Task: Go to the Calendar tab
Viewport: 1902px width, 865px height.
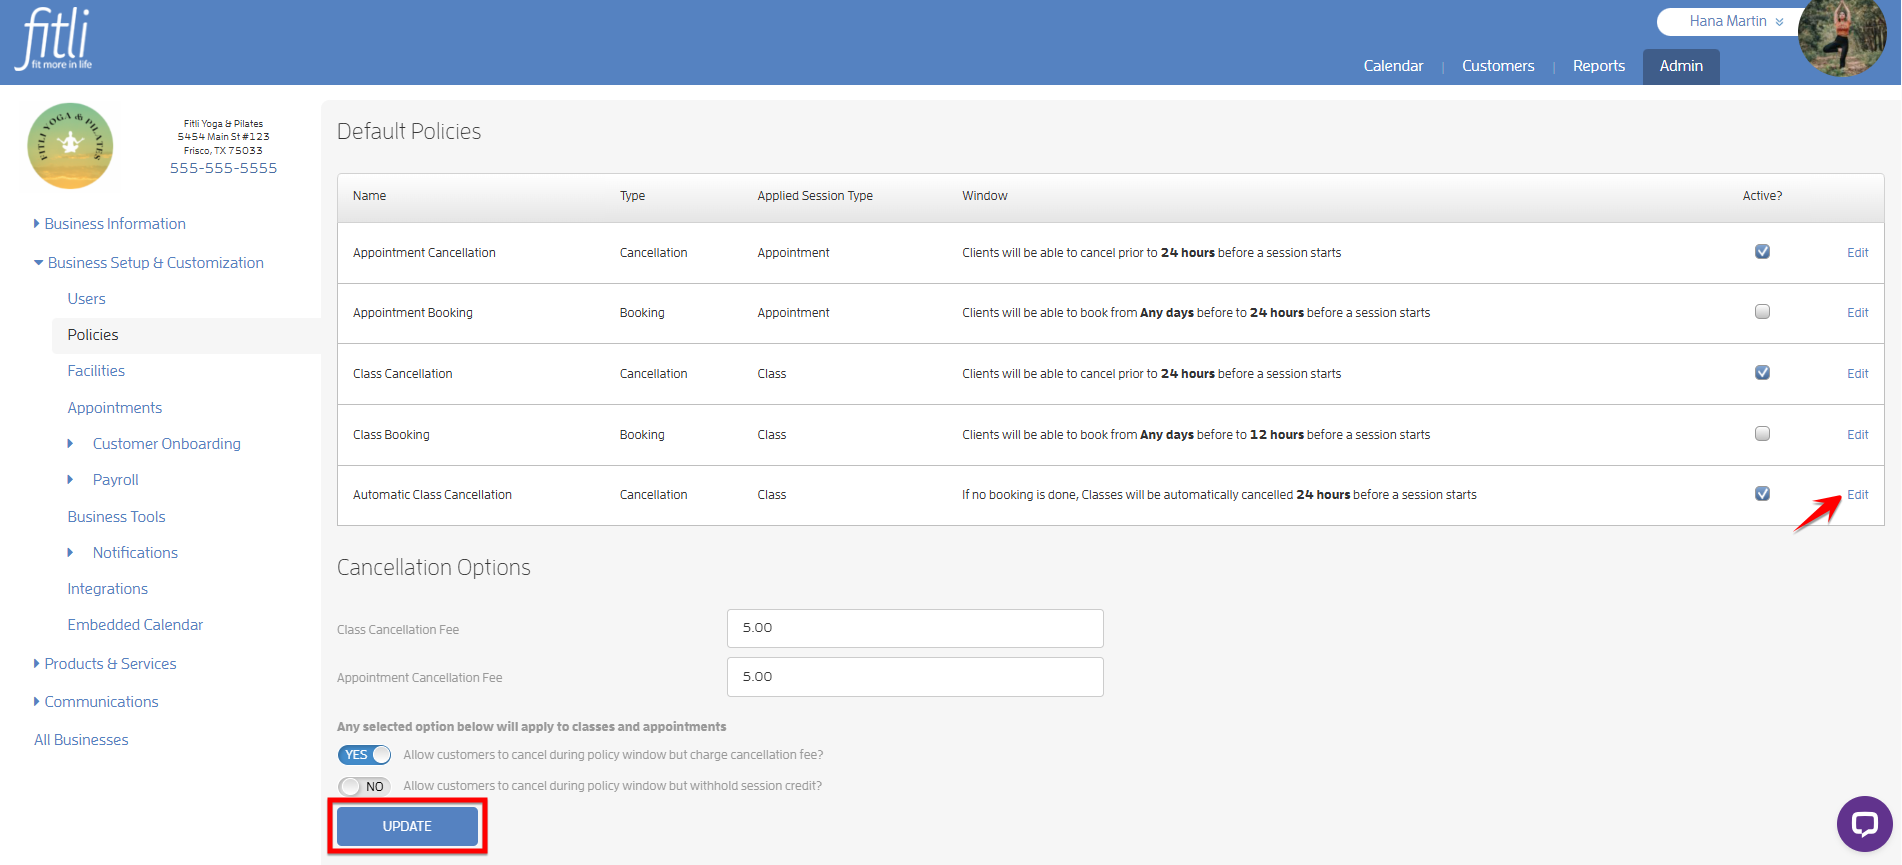Action: pyautogui.click(x=1393, y=66)
